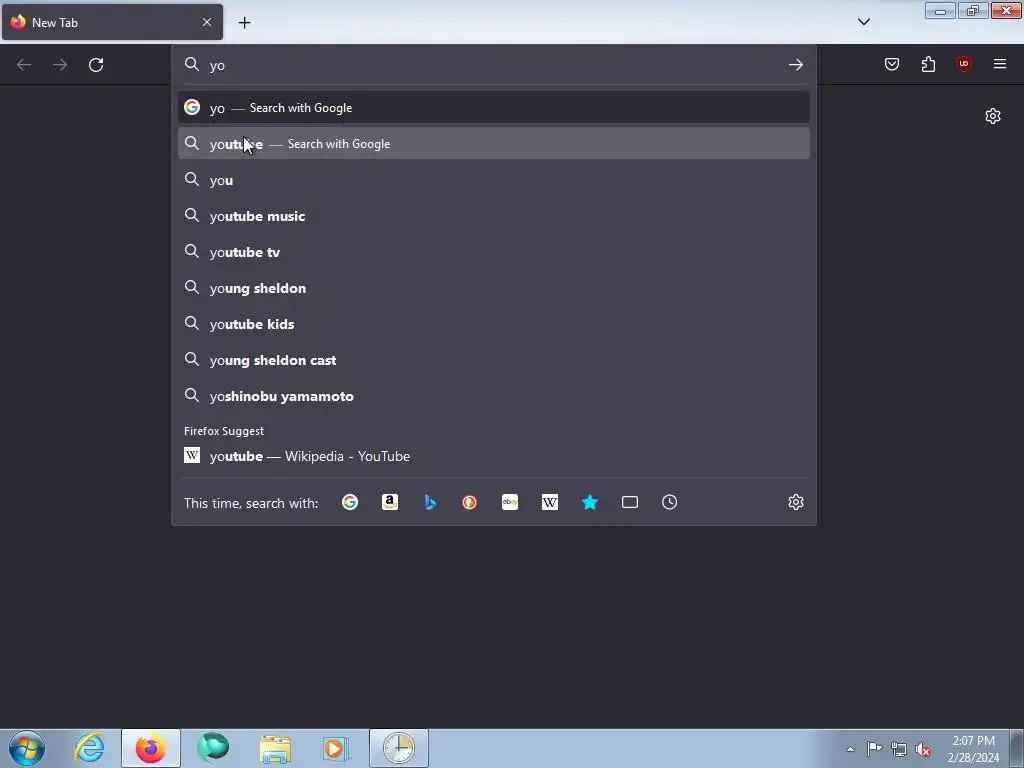The width and height of the screenshot is (1024, 768).
Task: Show hidden system tray icons
Action: point(850,749)
